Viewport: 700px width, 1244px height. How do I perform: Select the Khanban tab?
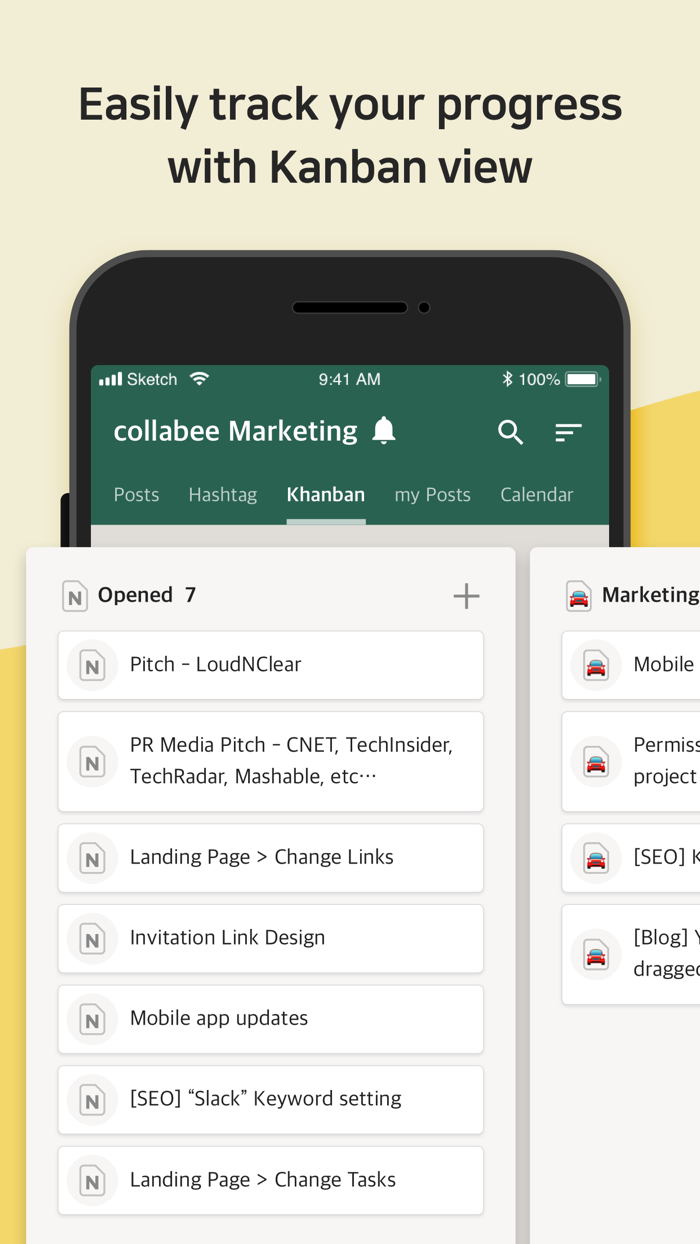pos(325,494)
